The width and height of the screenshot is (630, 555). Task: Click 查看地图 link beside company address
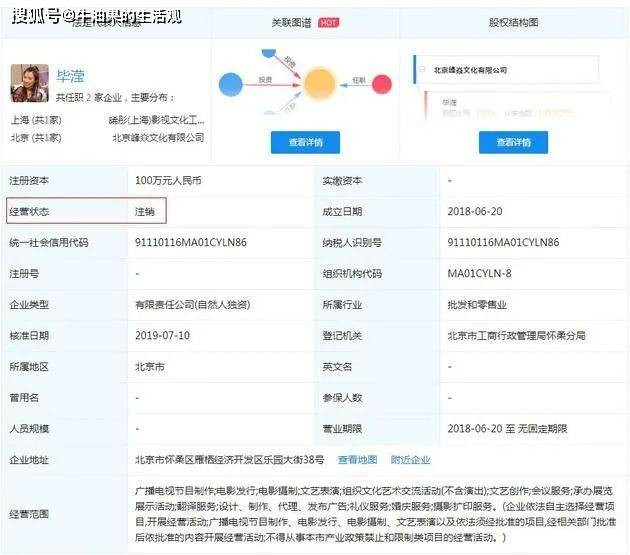(357, 459)
